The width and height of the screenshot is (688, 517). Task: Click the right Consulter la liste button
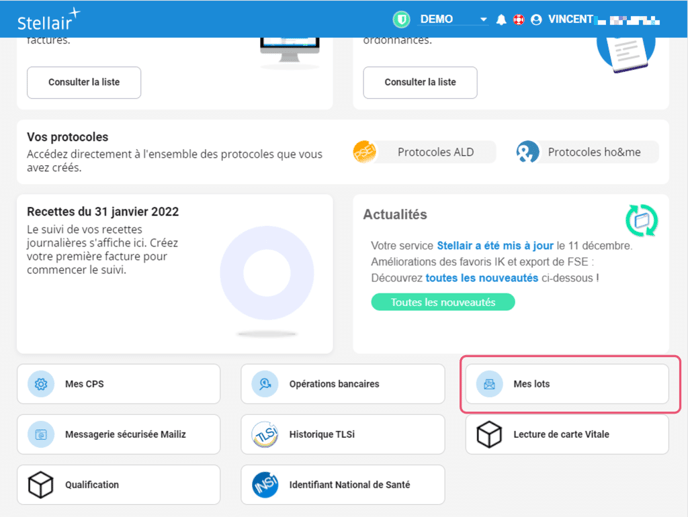(x=420, y=83)
